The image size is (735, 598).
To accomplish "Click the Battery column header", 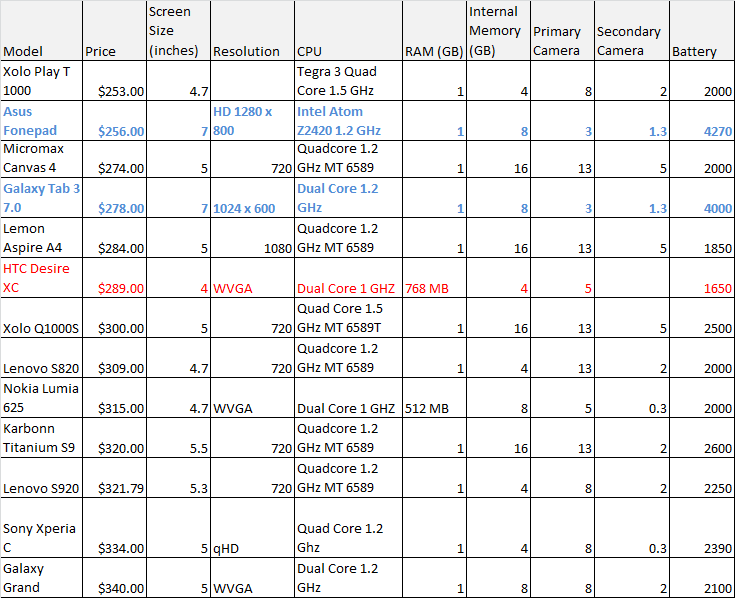I will pyautogui.click(x=702, y=30).
